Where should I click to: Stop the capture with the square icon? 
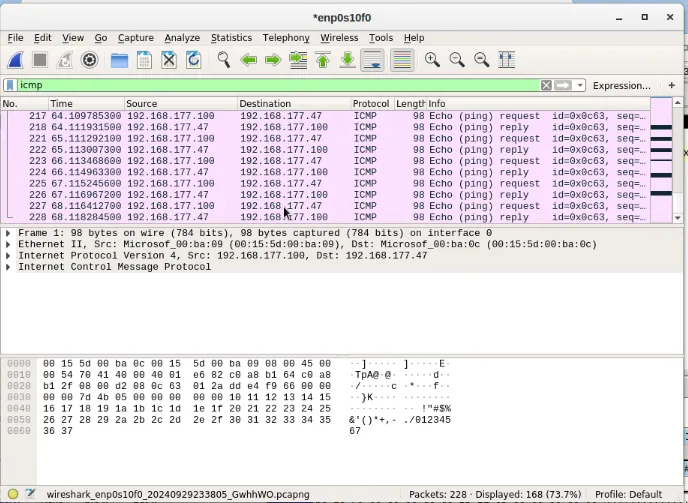click(x=40, y=60)
